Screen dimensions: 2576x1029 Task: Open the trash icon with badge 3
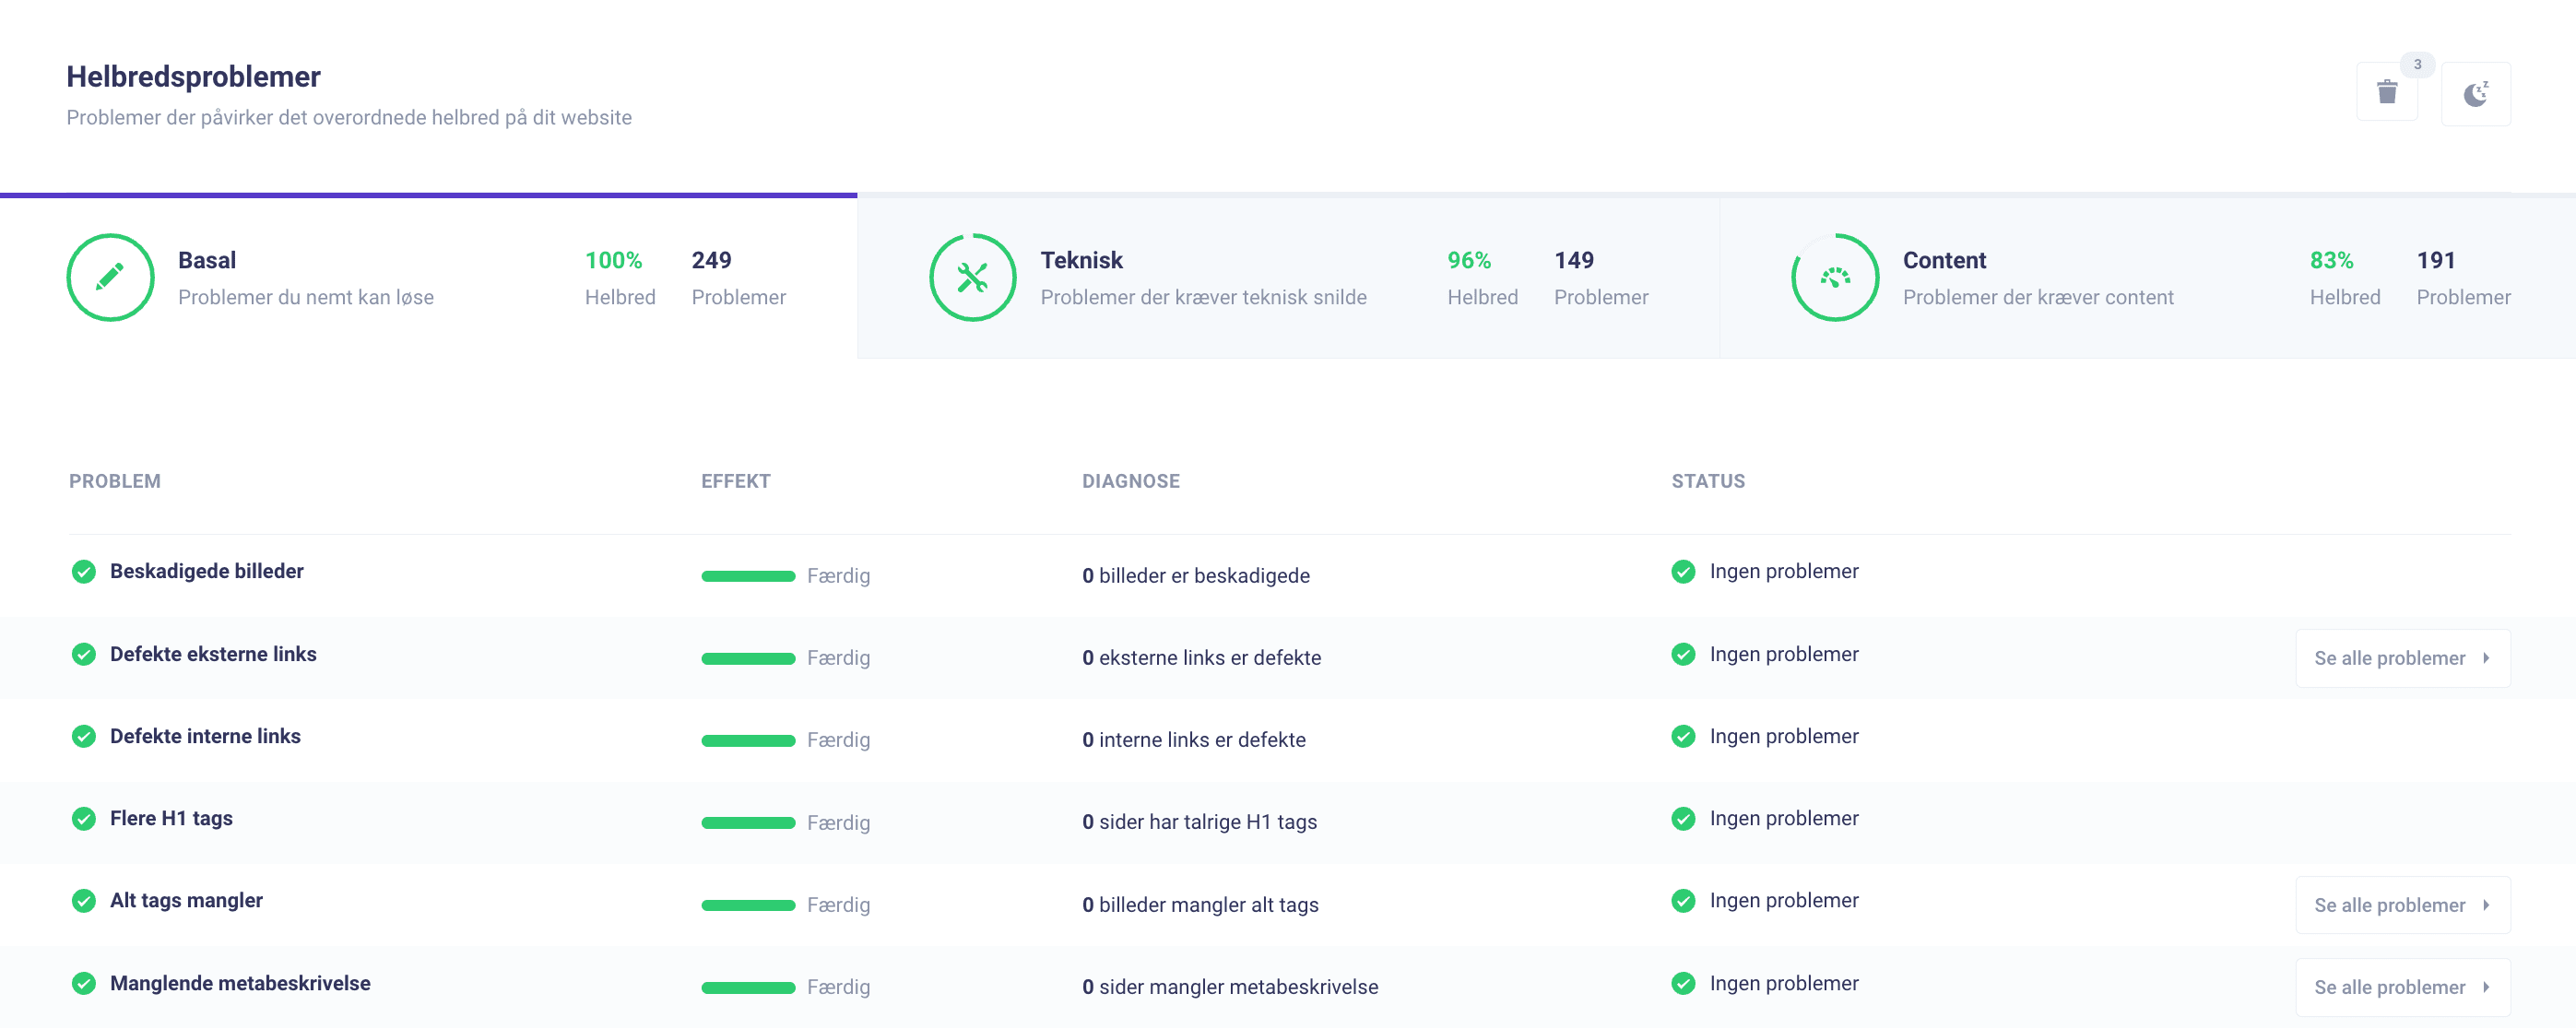point(2387,92)
